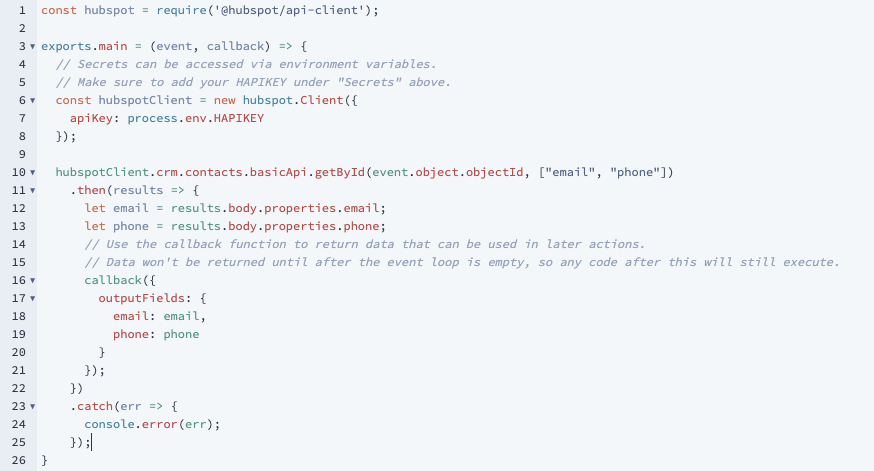
Task: Click the comment about Secrets environment variables
Action: [246, 64]
